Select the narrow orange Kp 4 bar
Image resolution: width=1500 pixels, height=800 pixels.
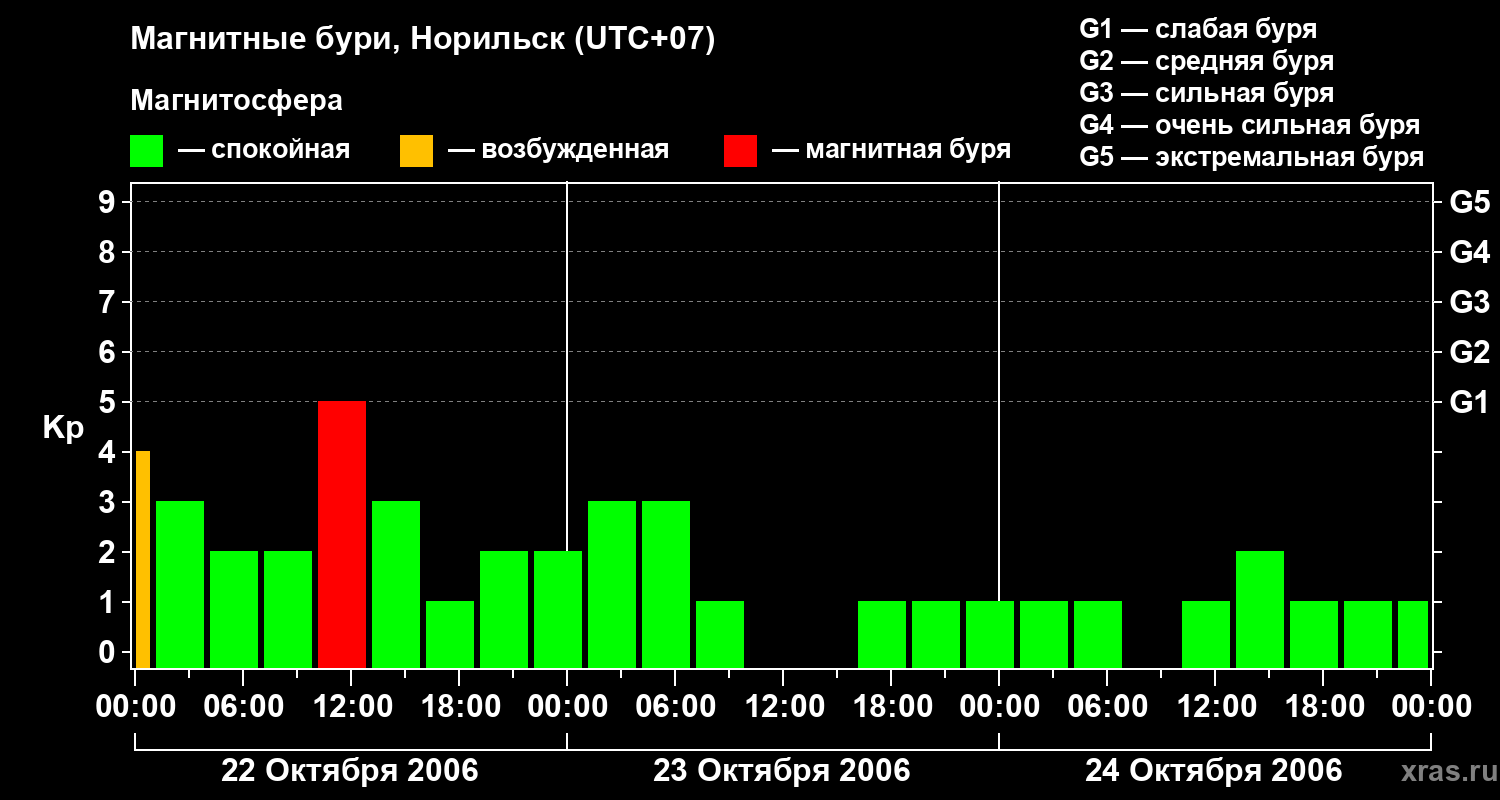click(x=143, y=560)
